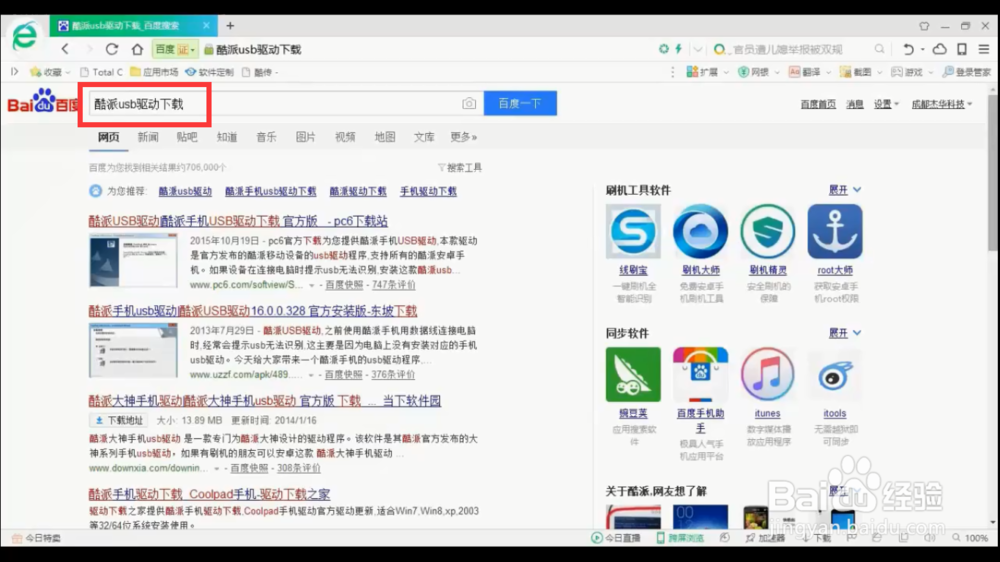Image resolution: width=1000 pixels, height=562 pixels.
Task: Switch to the 文库 tab
Action: tap(424, 137)
